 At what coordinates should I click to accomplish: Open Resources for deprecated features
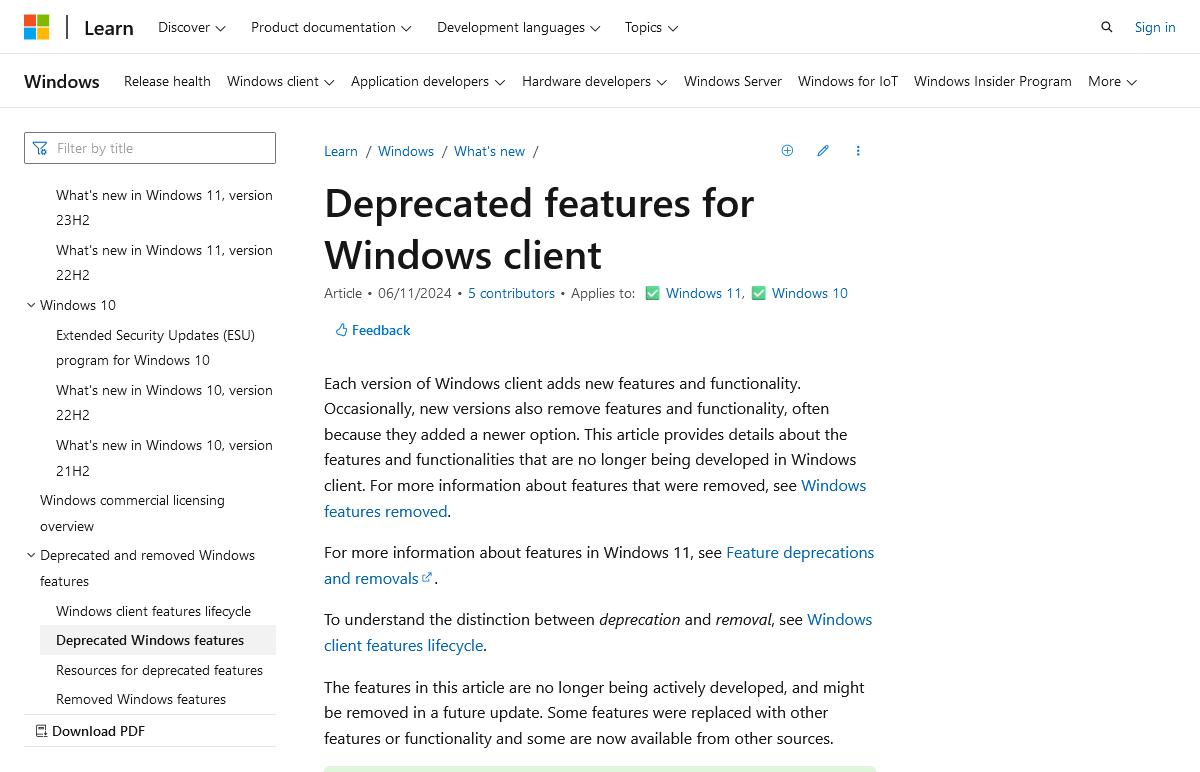[x=160, y=670]
